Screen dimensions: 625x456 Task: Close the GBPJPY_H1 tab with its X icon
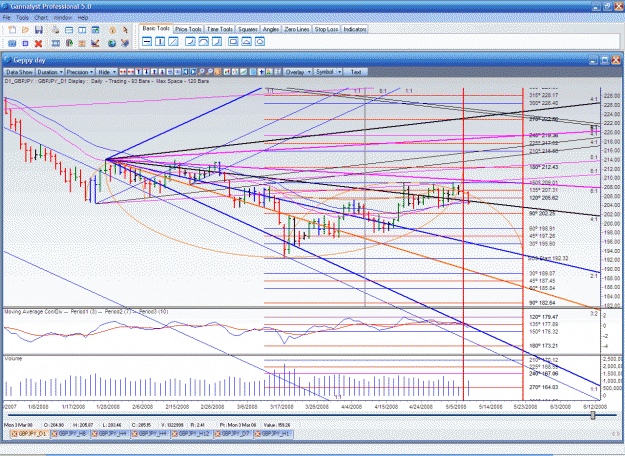click(x=257, y=434)
